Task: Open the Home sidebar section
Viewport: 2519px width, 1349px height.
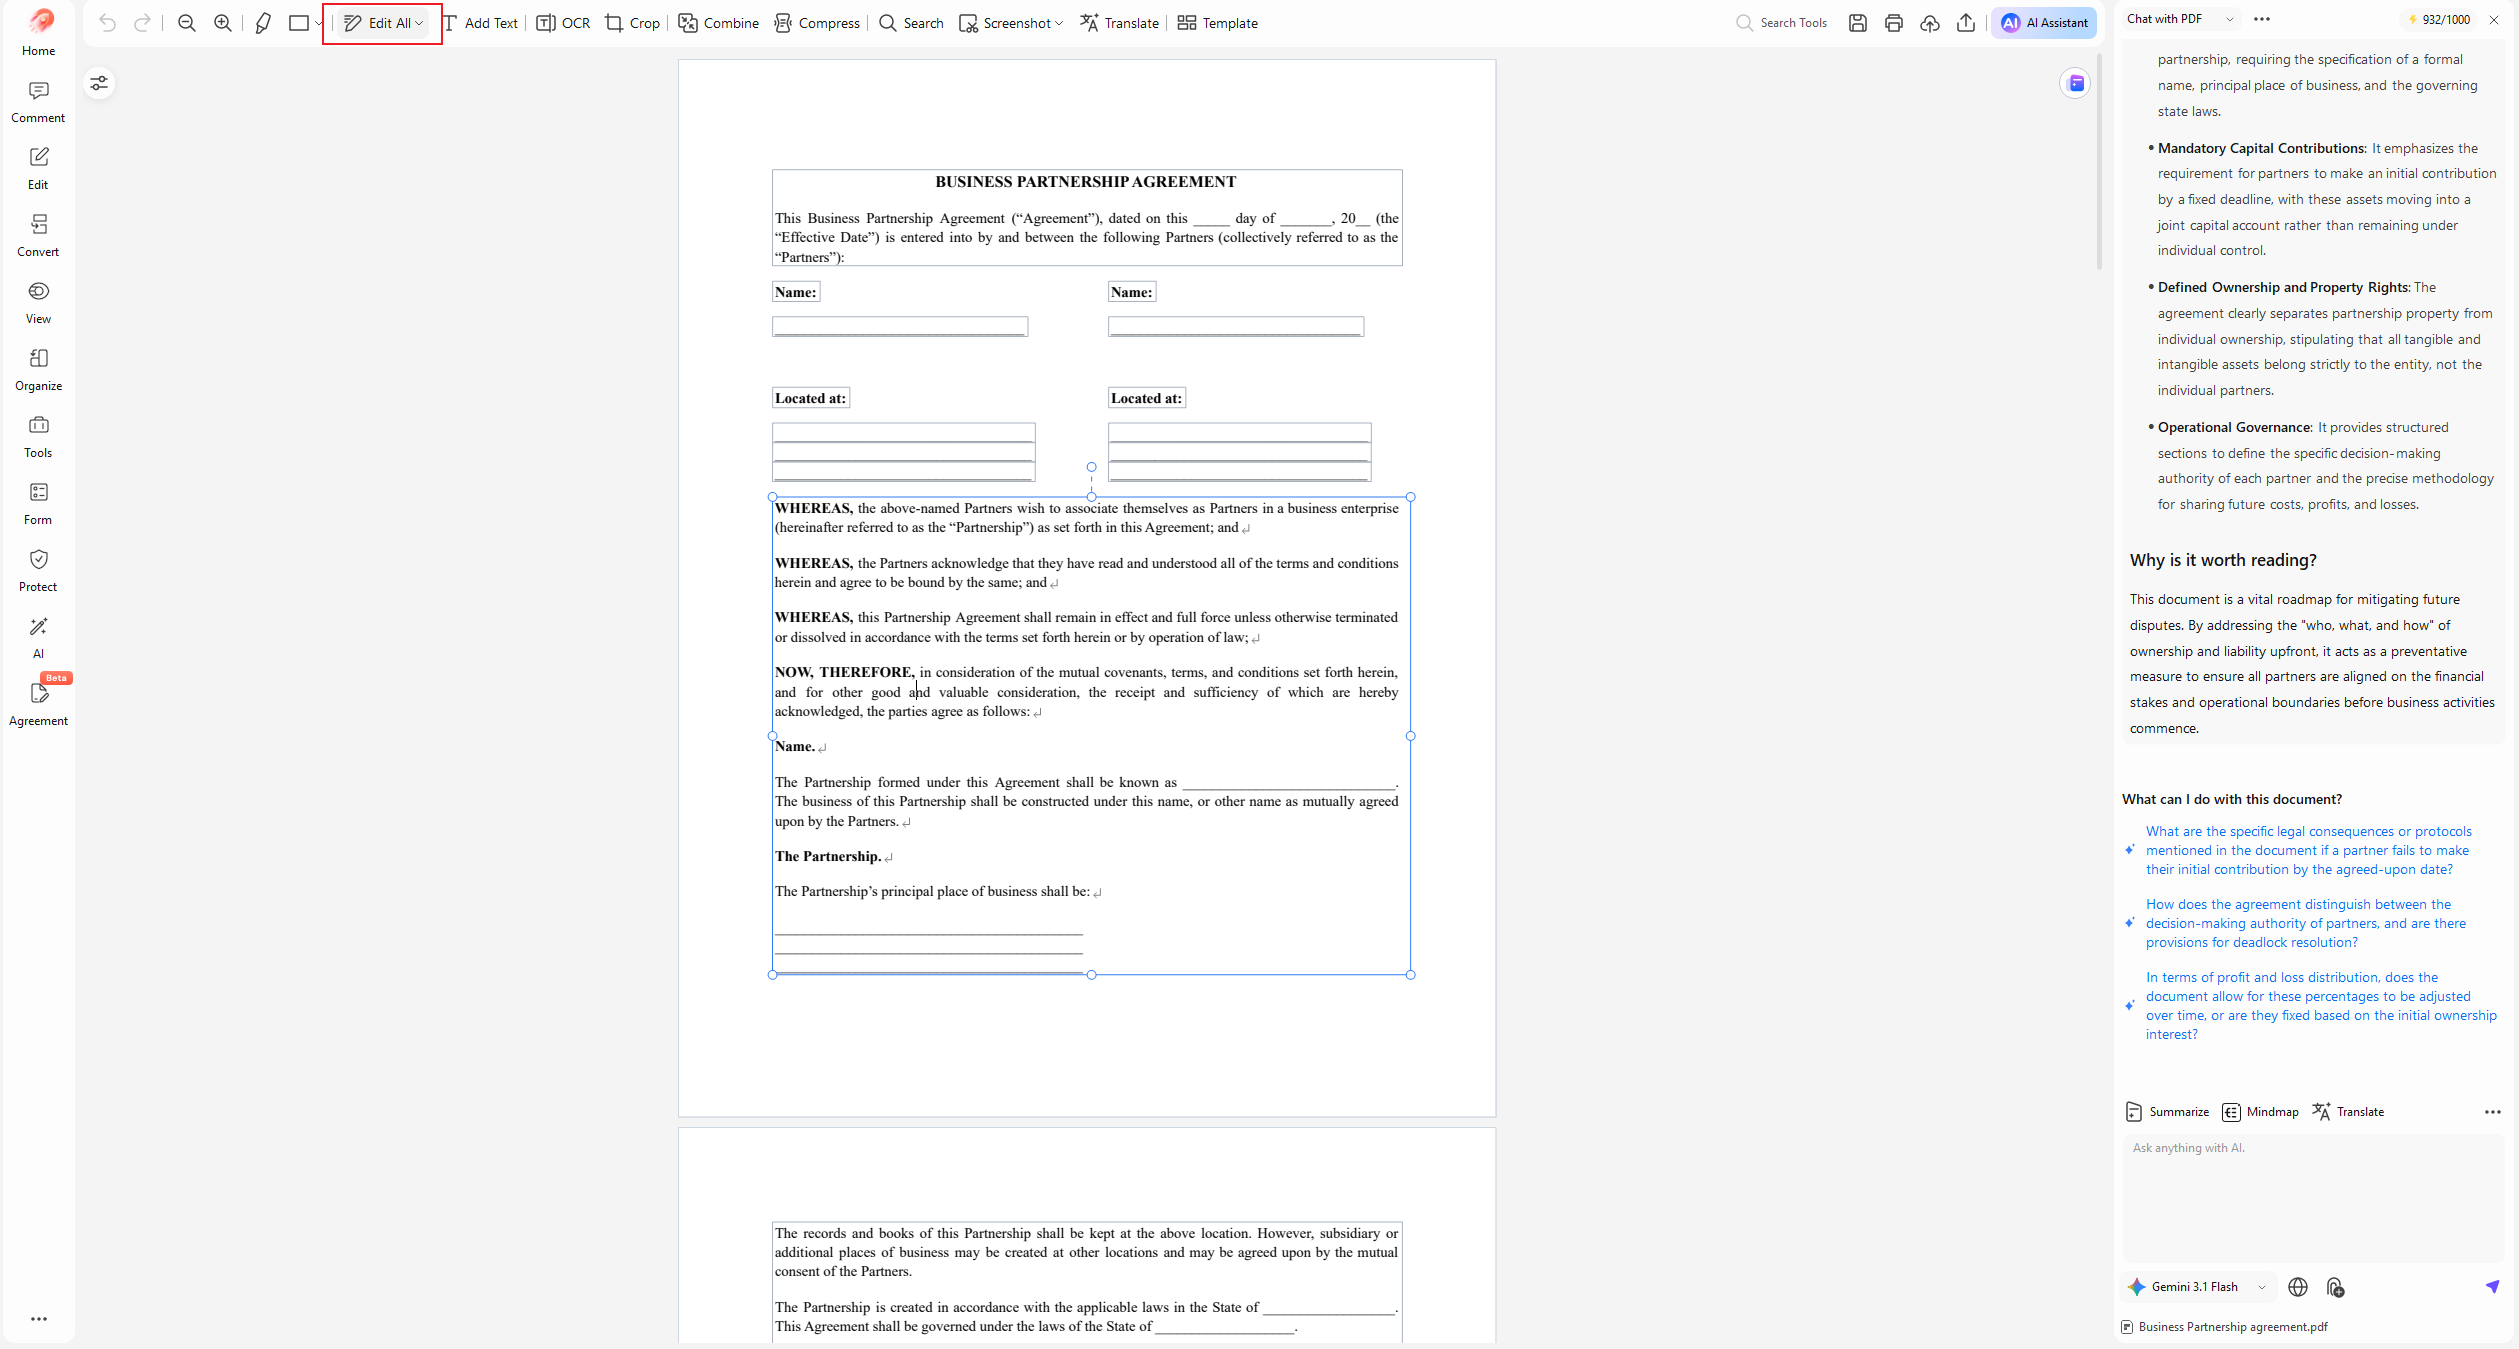Action: (x=38, y=33)
